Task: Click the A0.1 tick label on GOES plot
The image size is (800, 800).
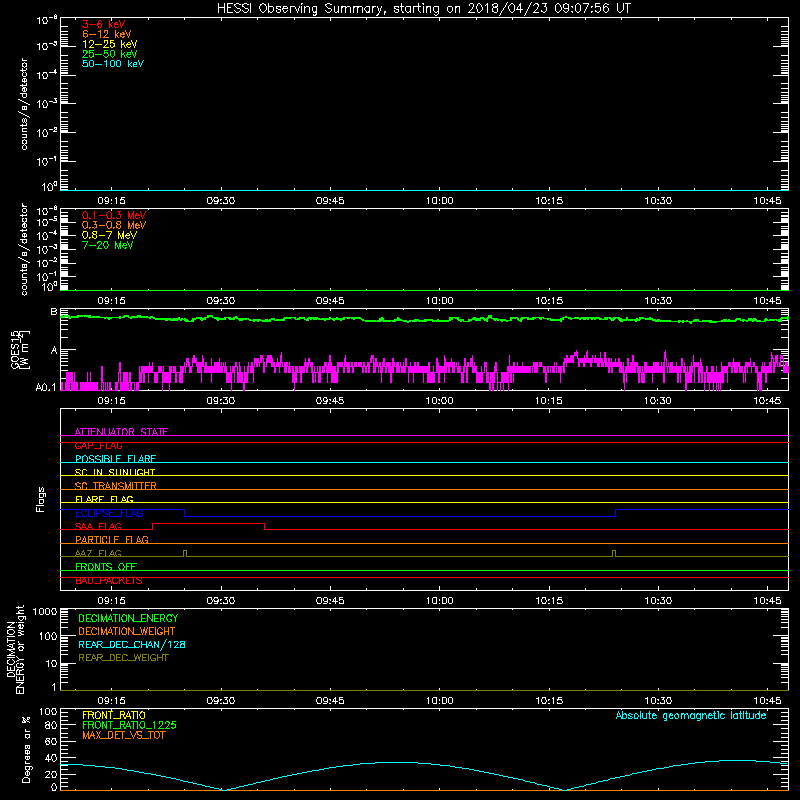Action: [x=46, y=387]
